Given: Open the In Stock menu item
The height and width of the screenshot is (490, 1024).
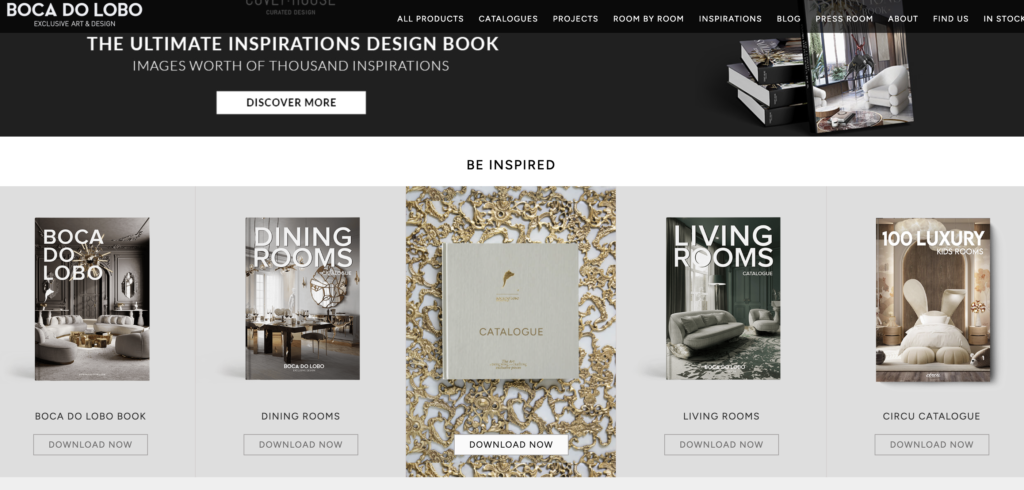Looking at the screenshot, I should [1003, 18].
